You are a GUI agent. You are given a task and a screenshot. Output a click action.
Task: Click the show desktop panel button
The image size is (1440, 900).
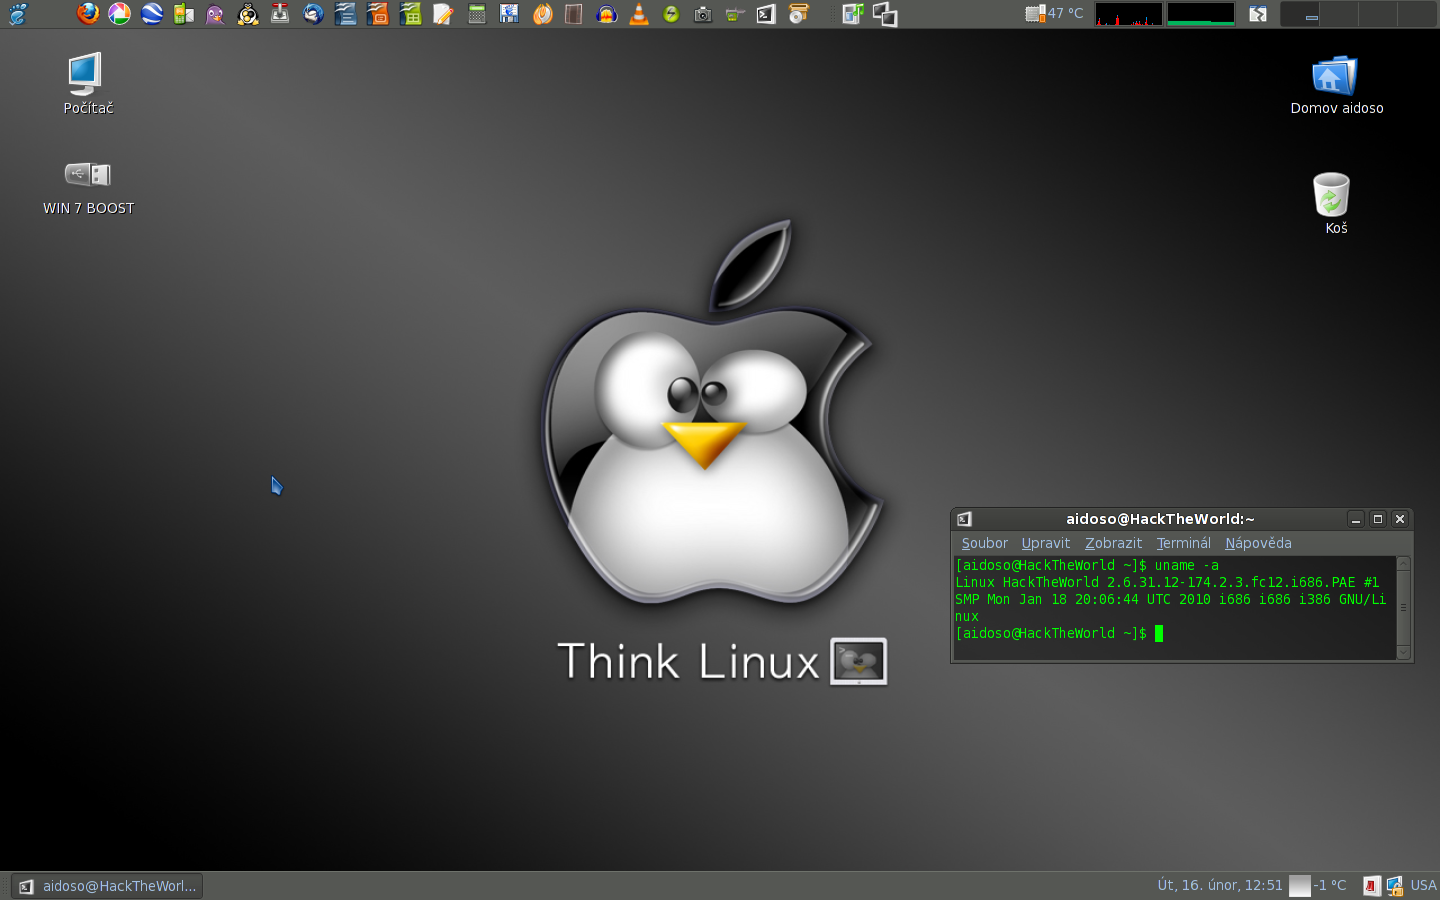pos(1258,14)
